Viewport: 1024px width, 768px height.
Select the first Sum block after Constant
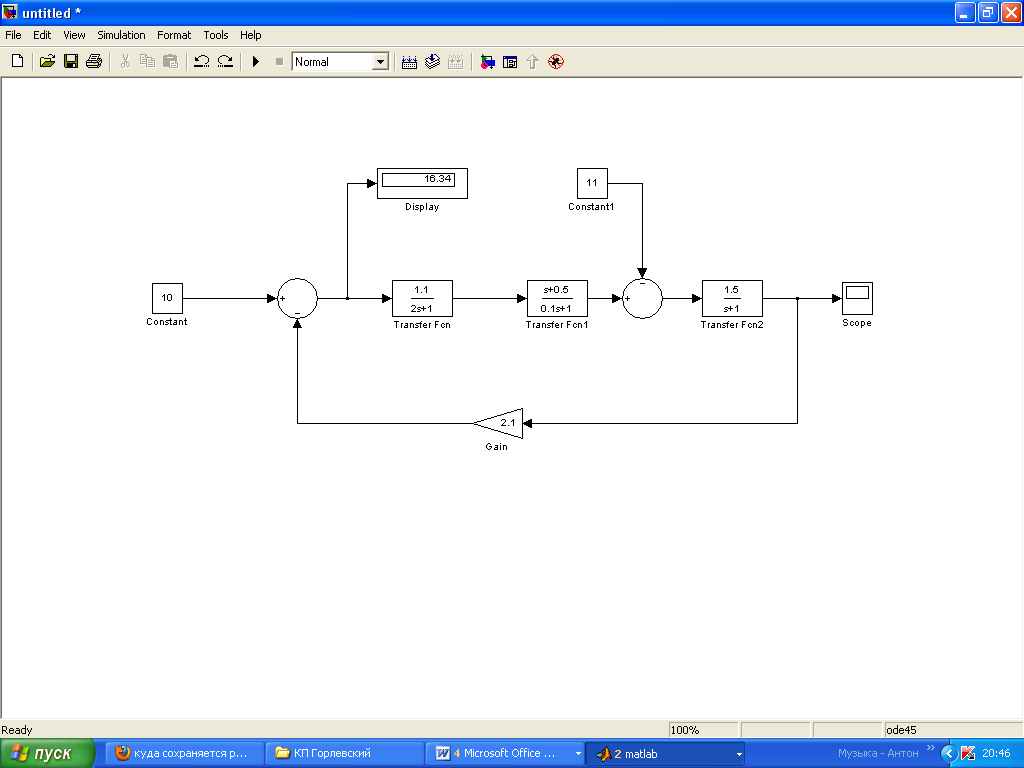pos(298,298)
